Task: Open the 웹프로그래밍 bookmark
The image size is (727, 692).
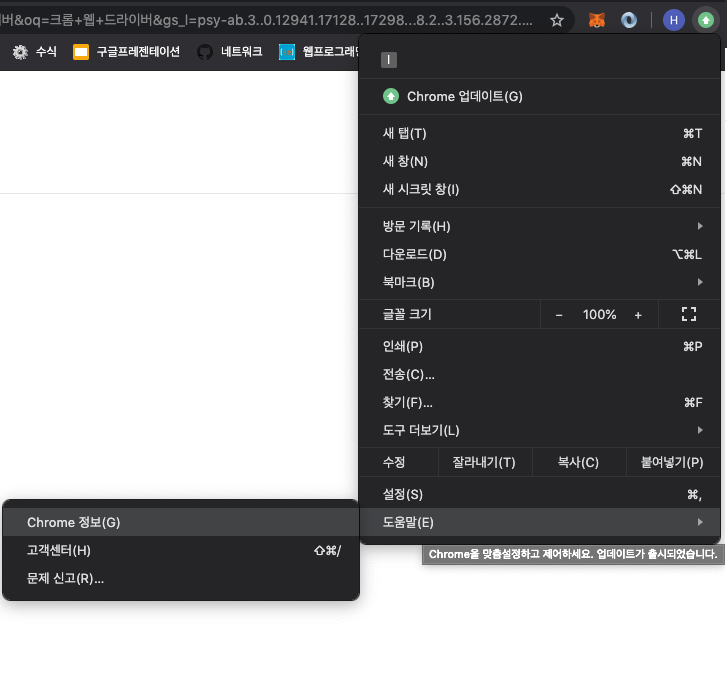Action: (x=319, y=51)
